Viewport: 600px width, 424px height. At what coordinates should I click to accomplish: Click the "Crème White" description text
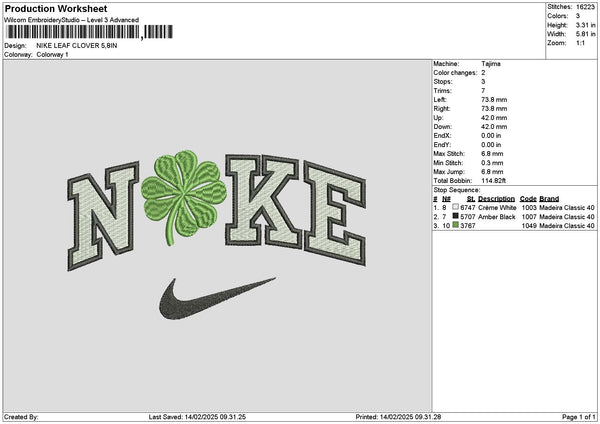point(497,207)
